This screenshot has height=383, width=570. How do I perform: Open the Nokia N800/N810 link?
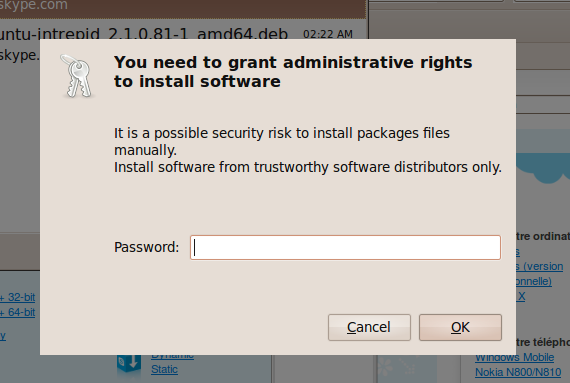pos(518,372)
